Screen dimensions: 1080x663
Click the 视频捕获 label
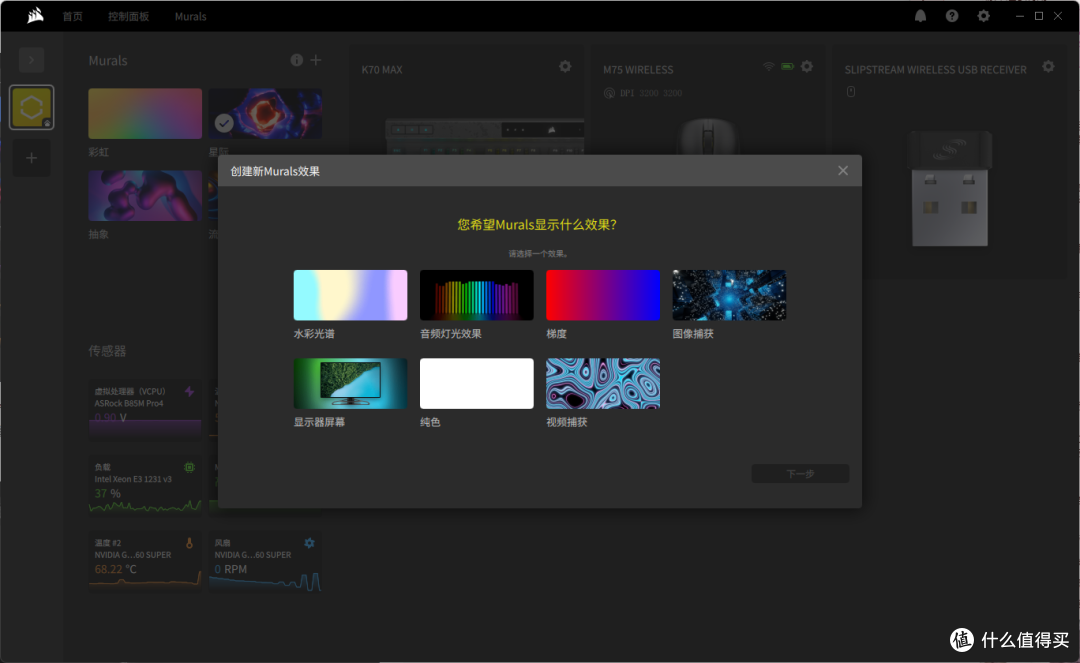coord(567,422)
